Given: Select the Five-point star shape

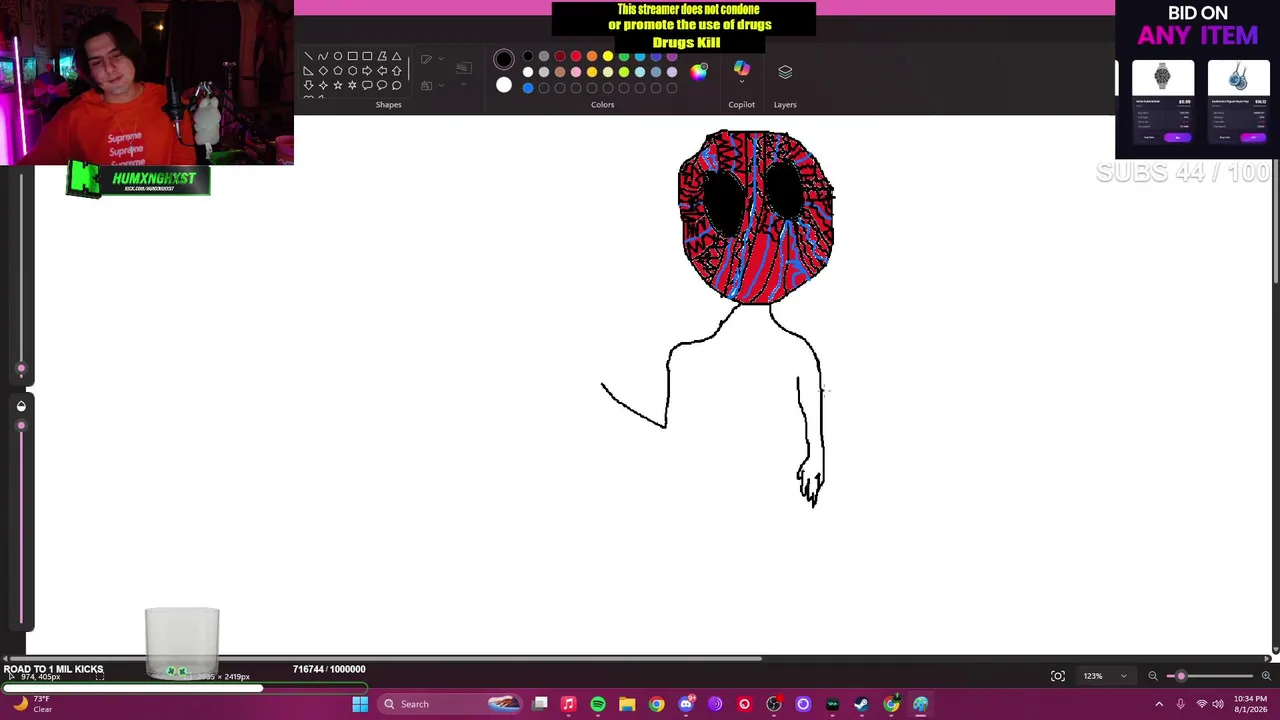Looking at the screenshot, I should click(338, 85).
